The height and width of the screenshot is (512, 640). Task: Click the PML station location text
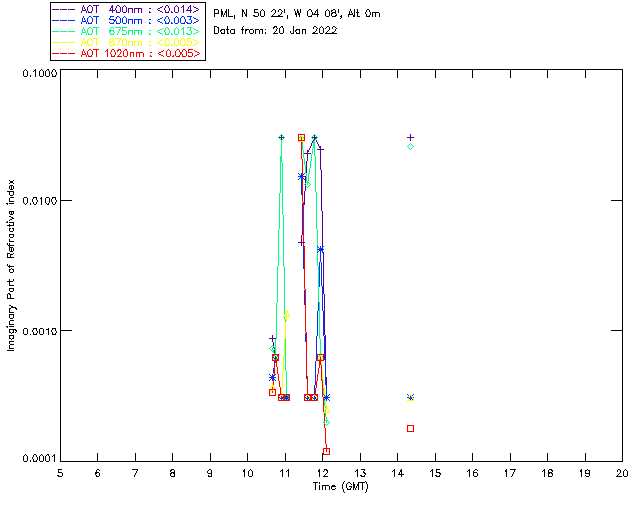297,14
